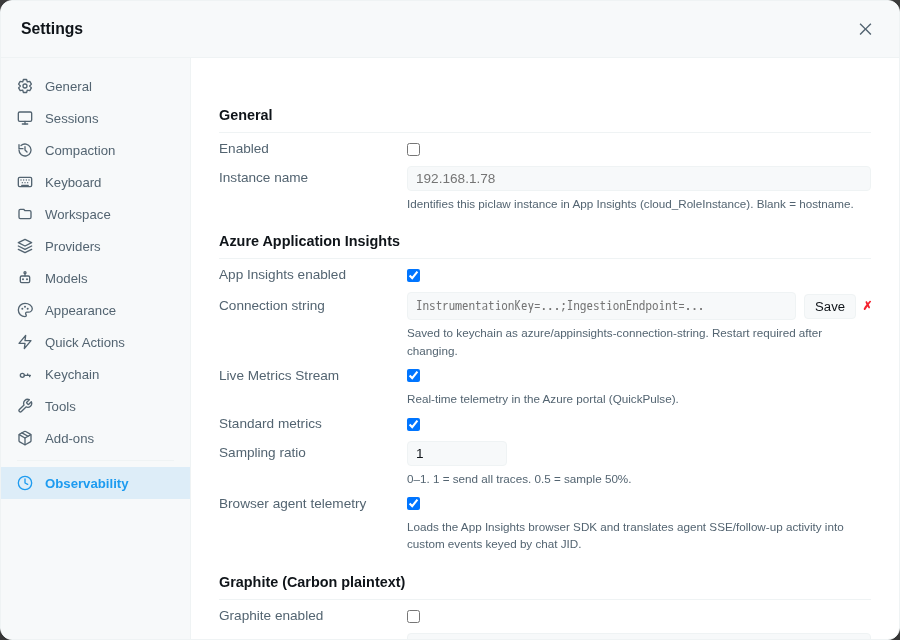This screenshot has height=640, width=900.
Task: Click the Standard metrics label
Action: (270, 424)
